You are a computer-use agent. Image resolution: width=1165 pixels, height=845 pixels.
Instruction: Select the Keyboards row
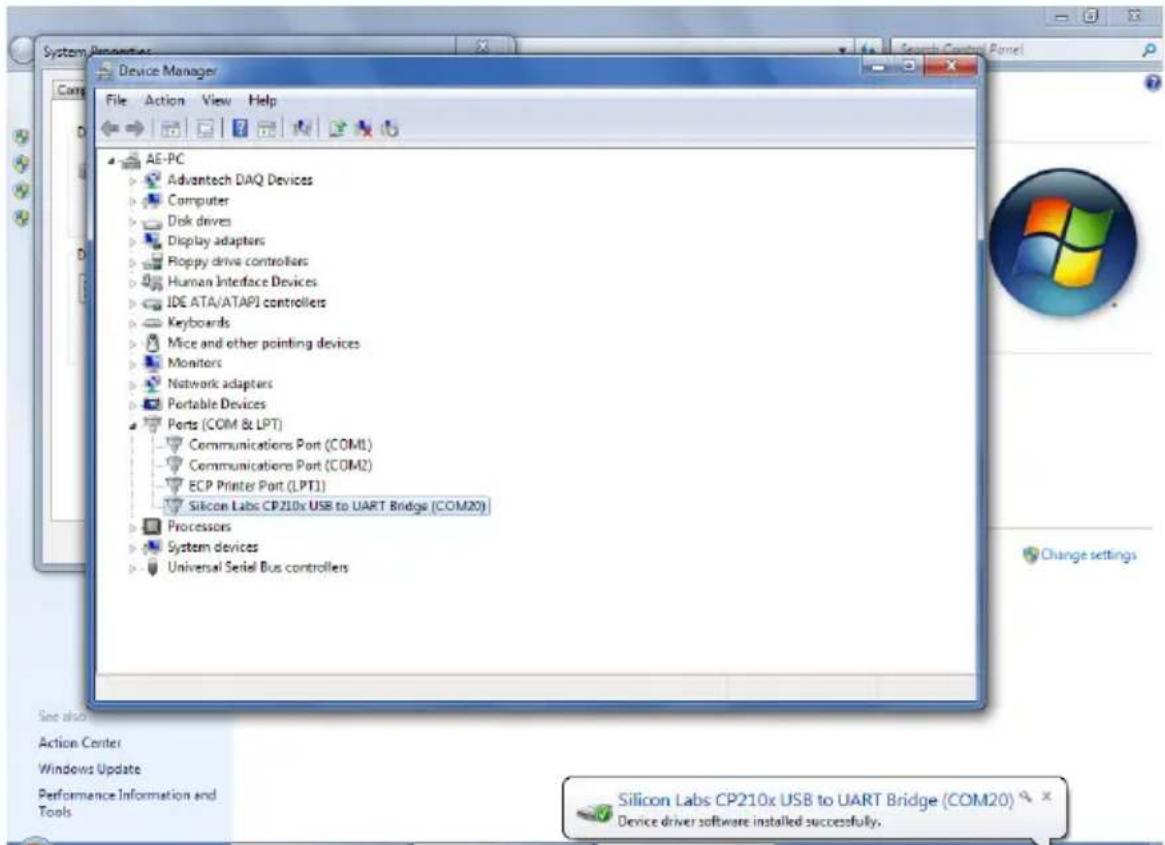pyautogui.click(x=198, y=323)
